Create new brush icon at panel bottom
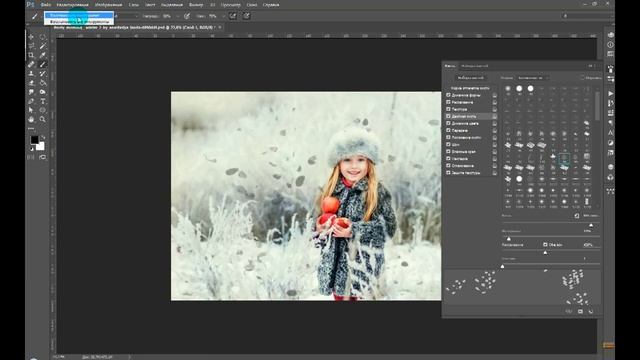 (x=580, y=311)
